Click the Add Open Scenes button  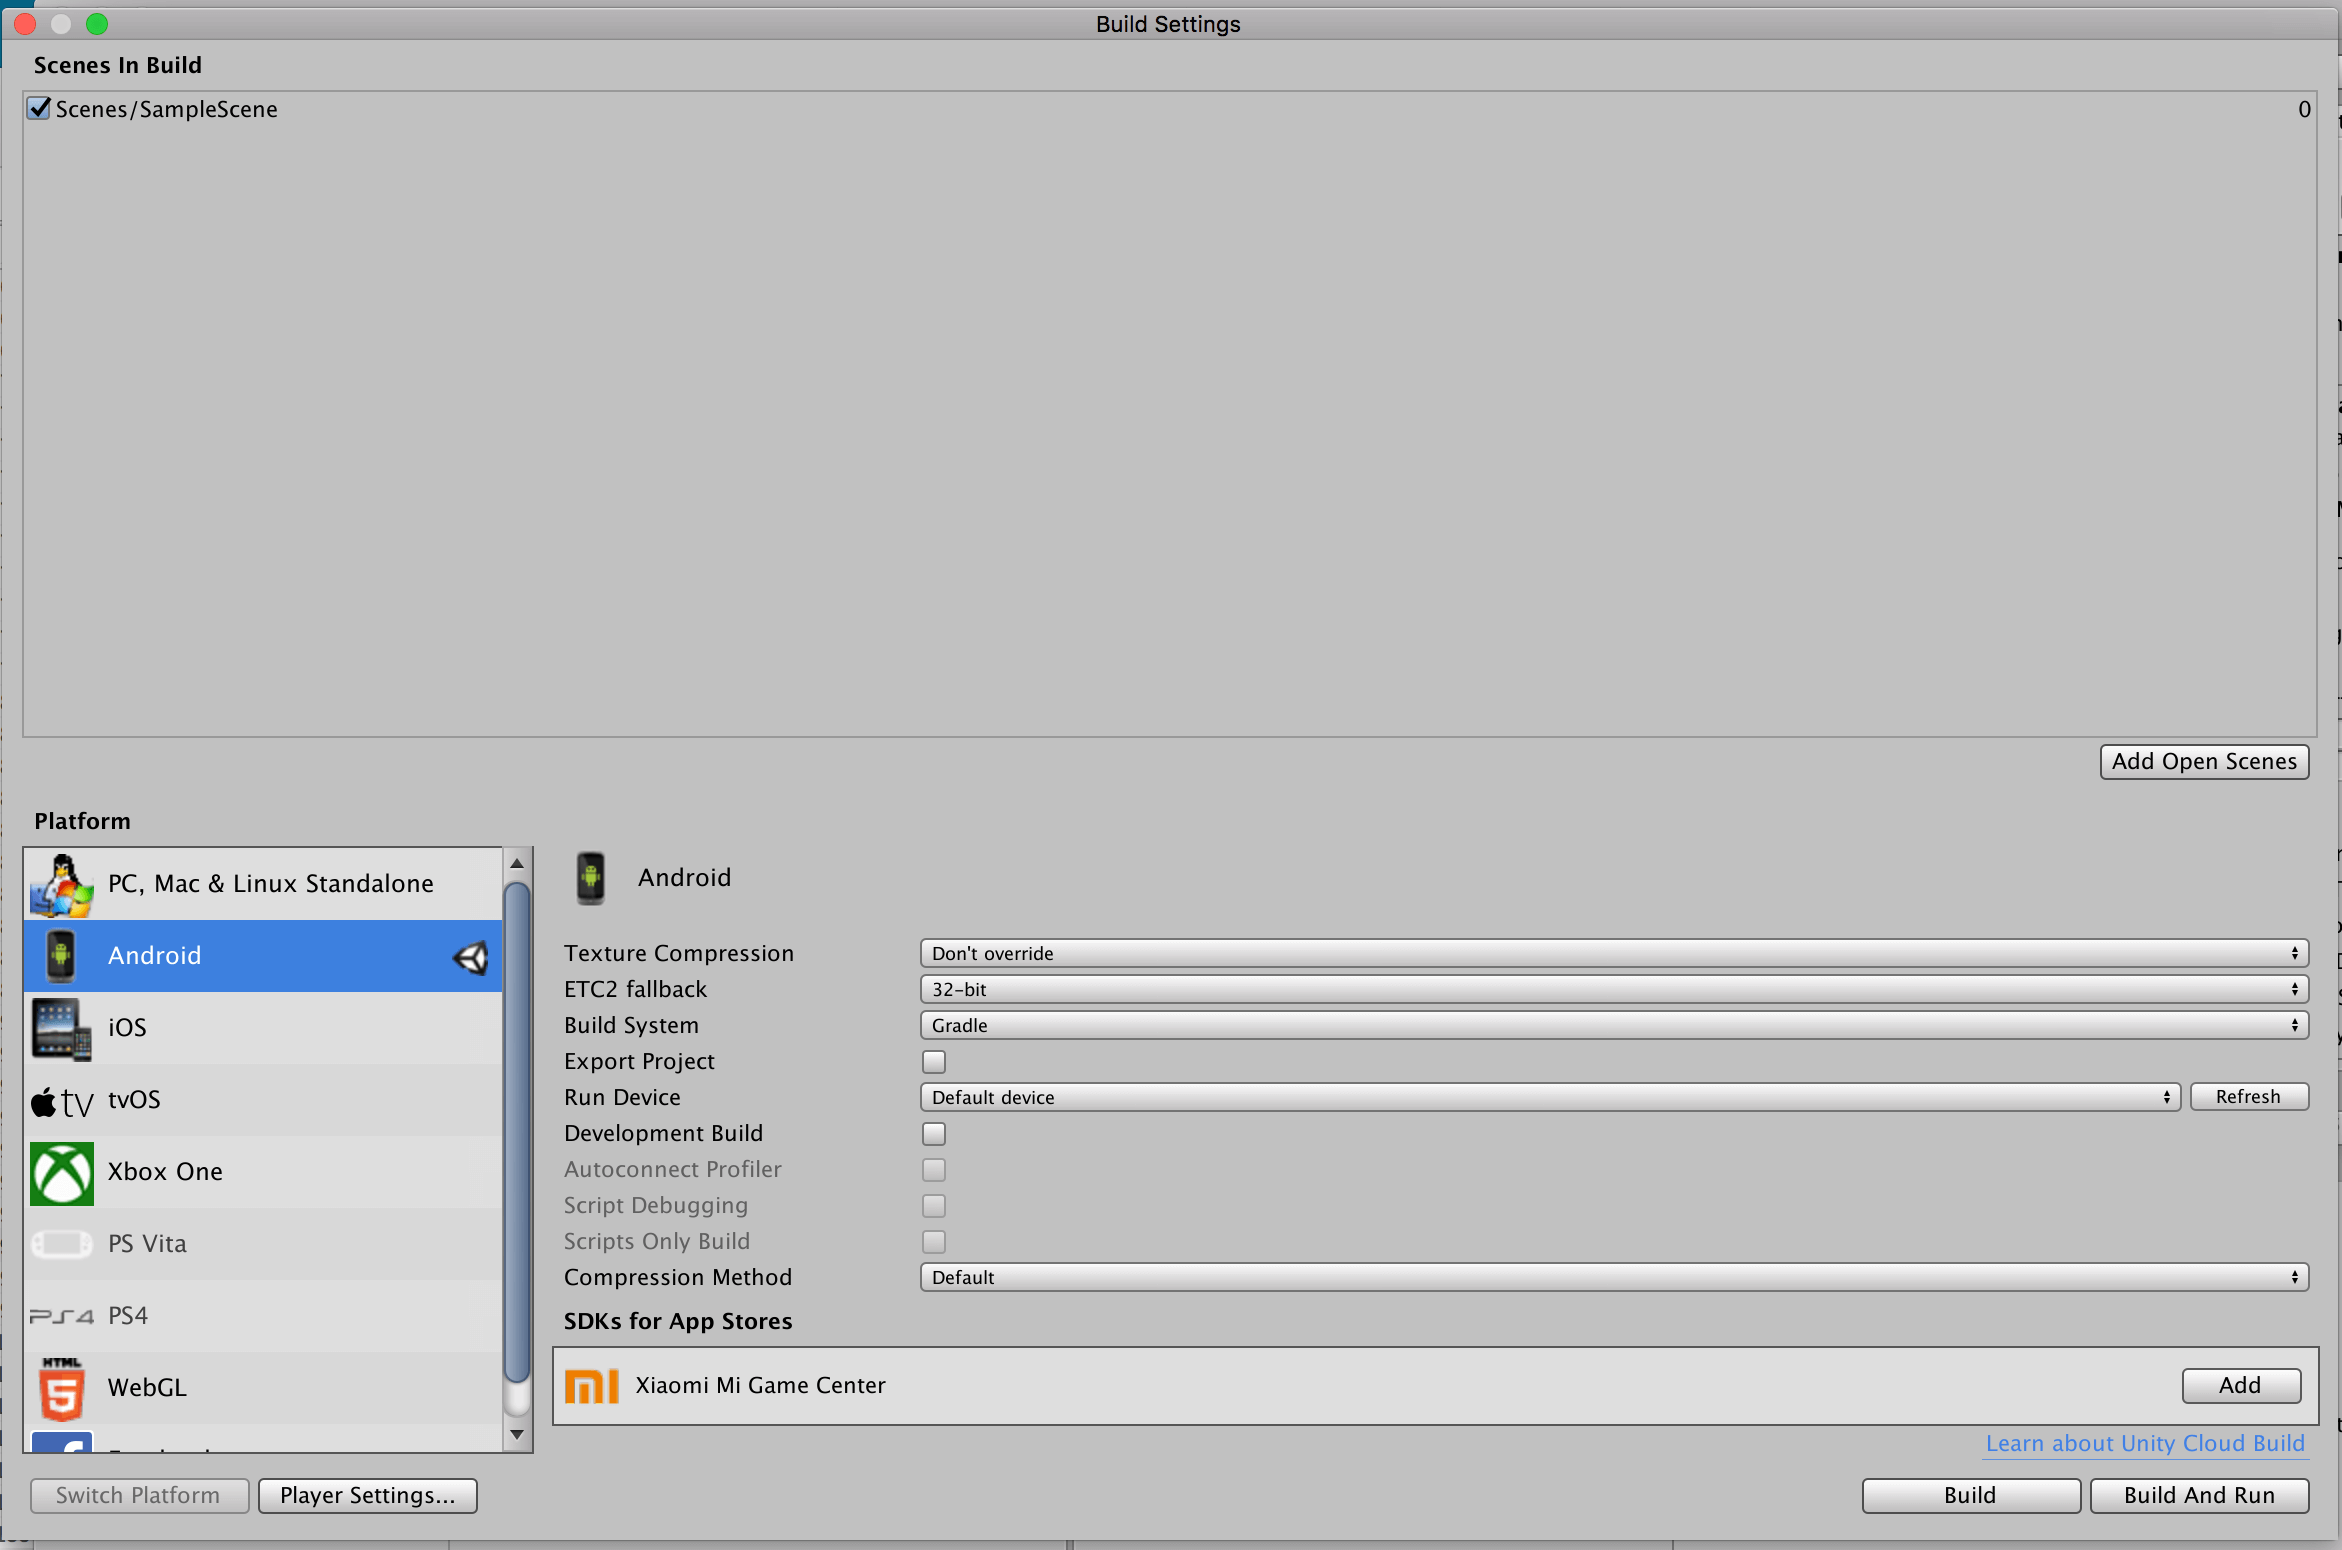coord(2203,761)
